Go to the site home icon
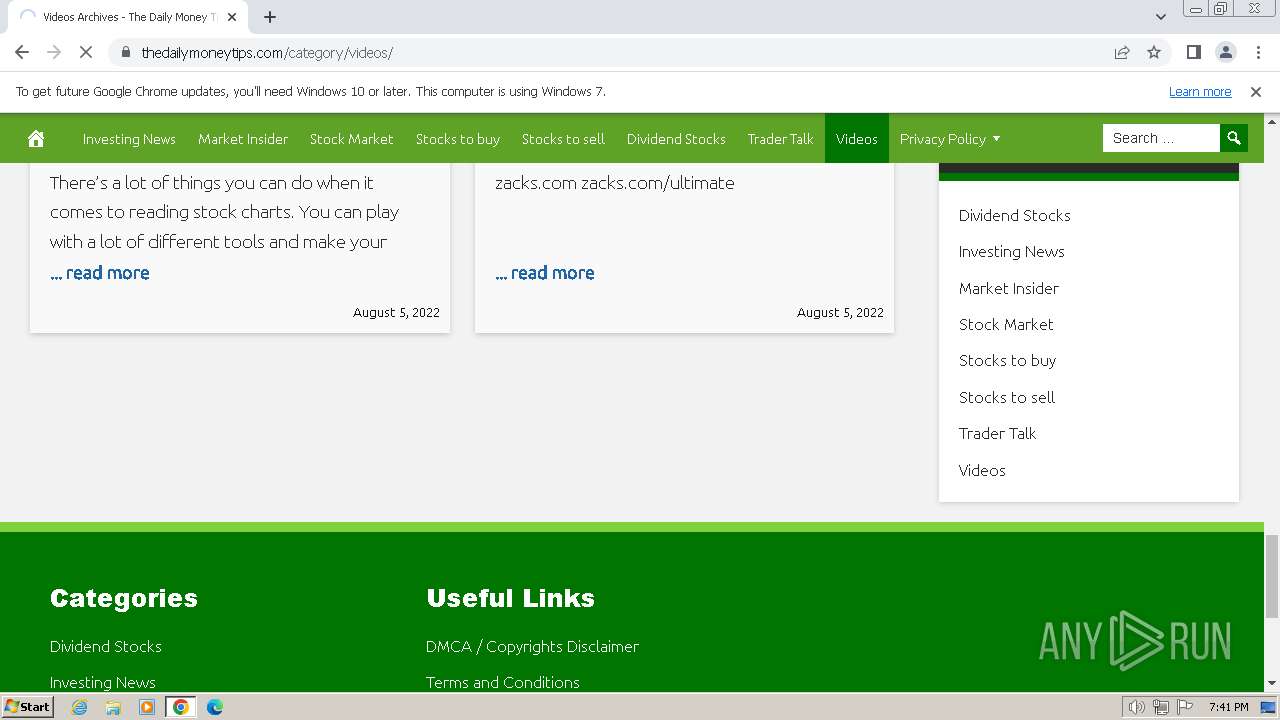 point(36,138)
